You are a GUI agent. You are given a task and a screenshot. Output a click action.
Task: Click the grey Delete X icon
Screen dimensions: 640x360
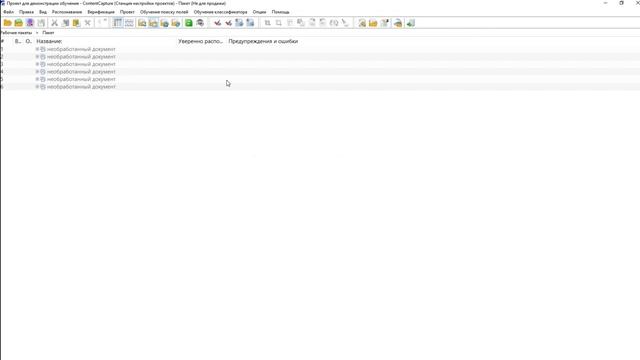pyautogui.click(x=87, y=23)
